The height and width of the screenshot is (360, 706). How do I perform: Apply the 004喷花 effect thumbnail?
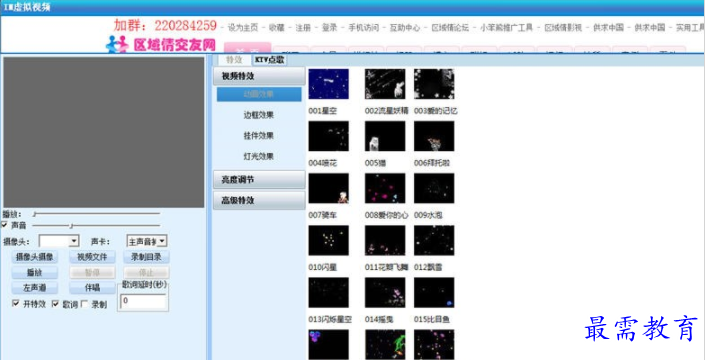[x=328, y=136]
